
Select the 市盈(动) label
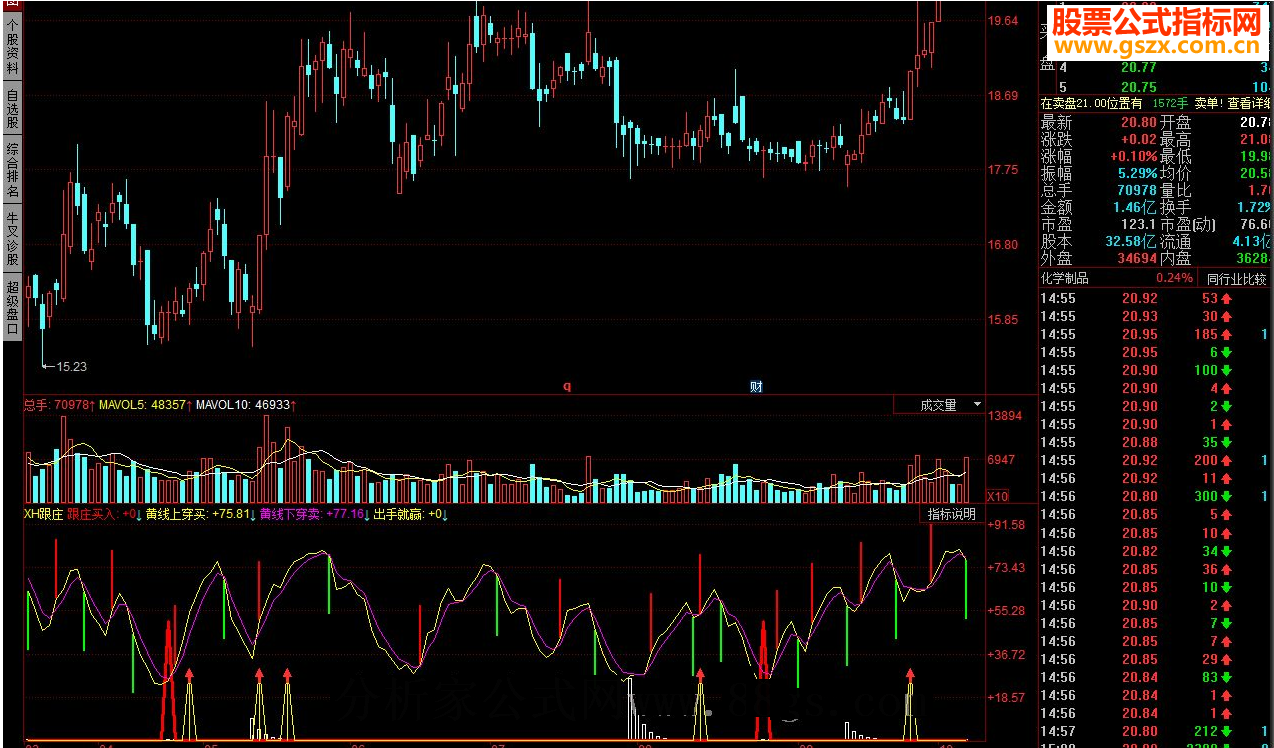pyautogui.click(x=1189, y=224)
